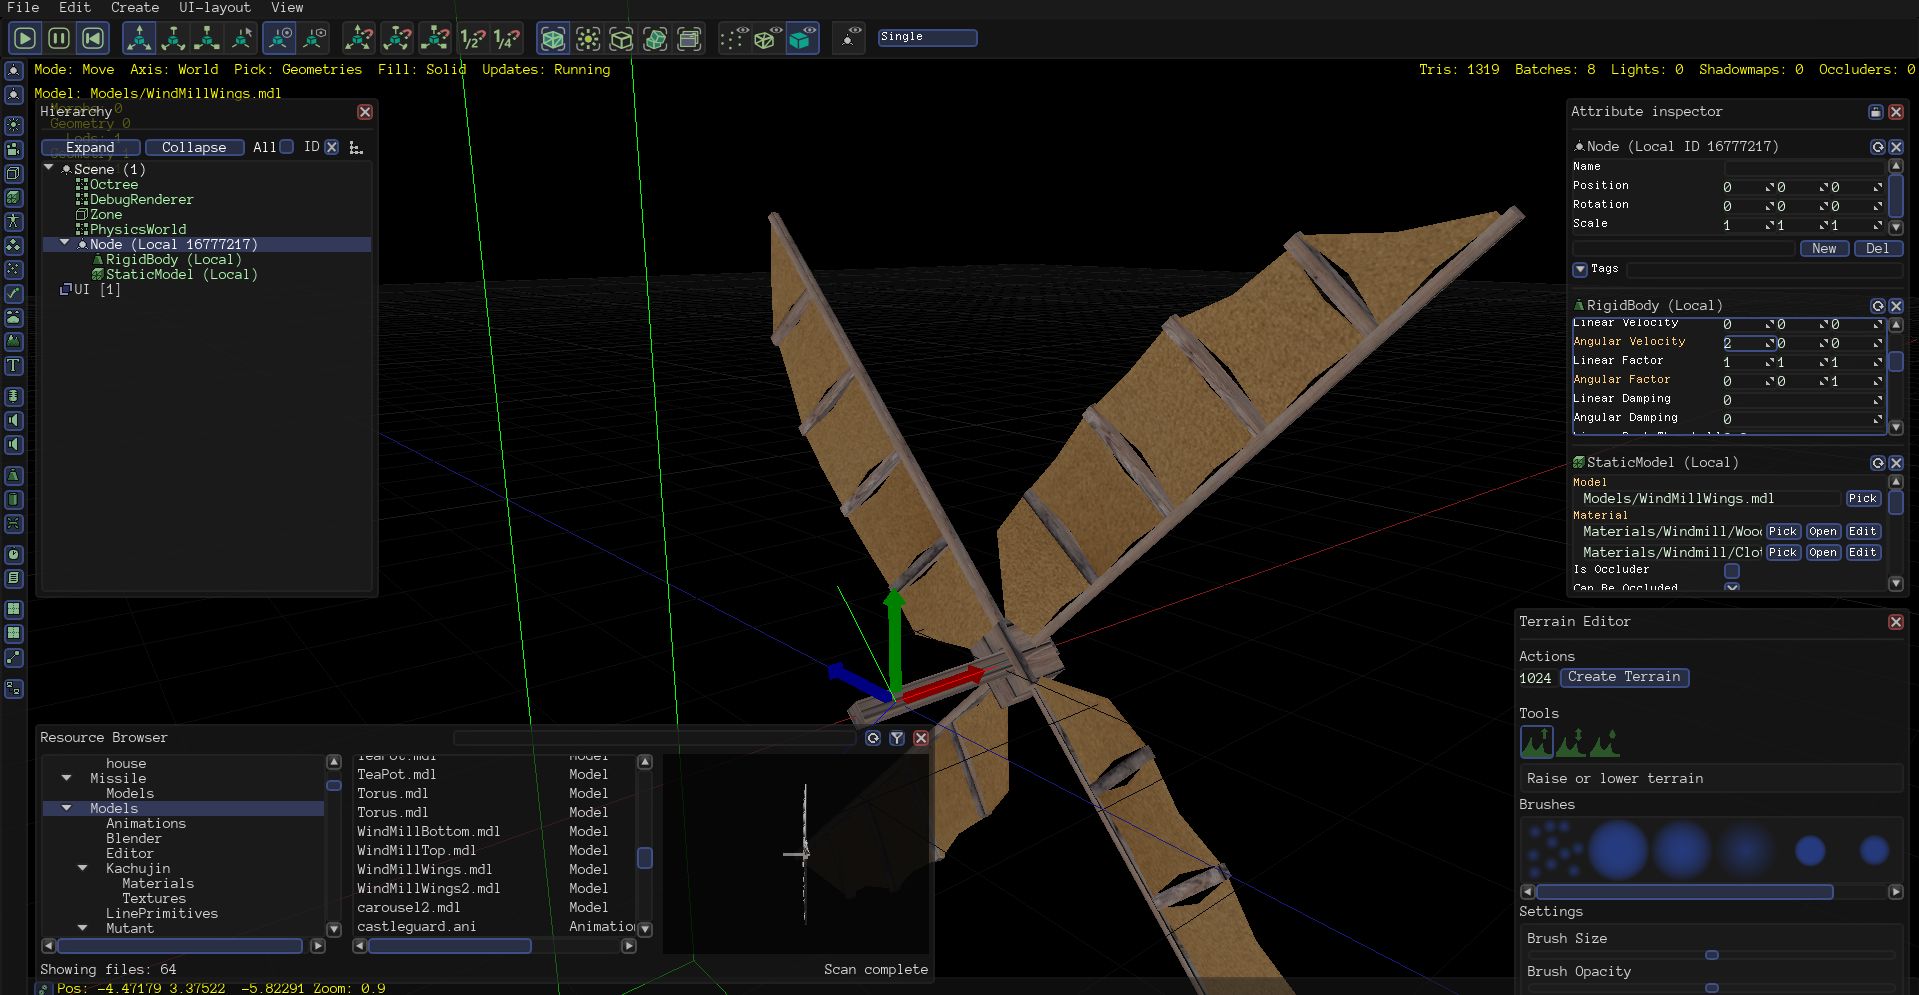Collapse the Scene (1) tree node

coord(48,168)
